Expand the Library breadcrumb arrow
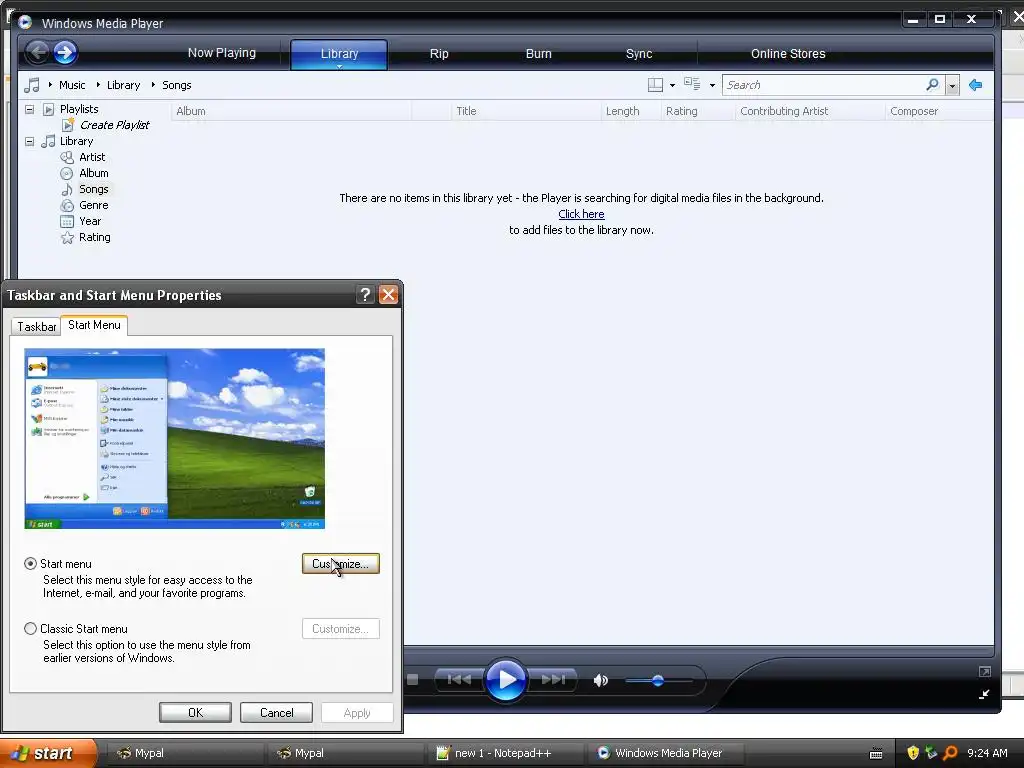Image resolution: width=1024 pixels, height=768 pixels. (x=98, y=85)
